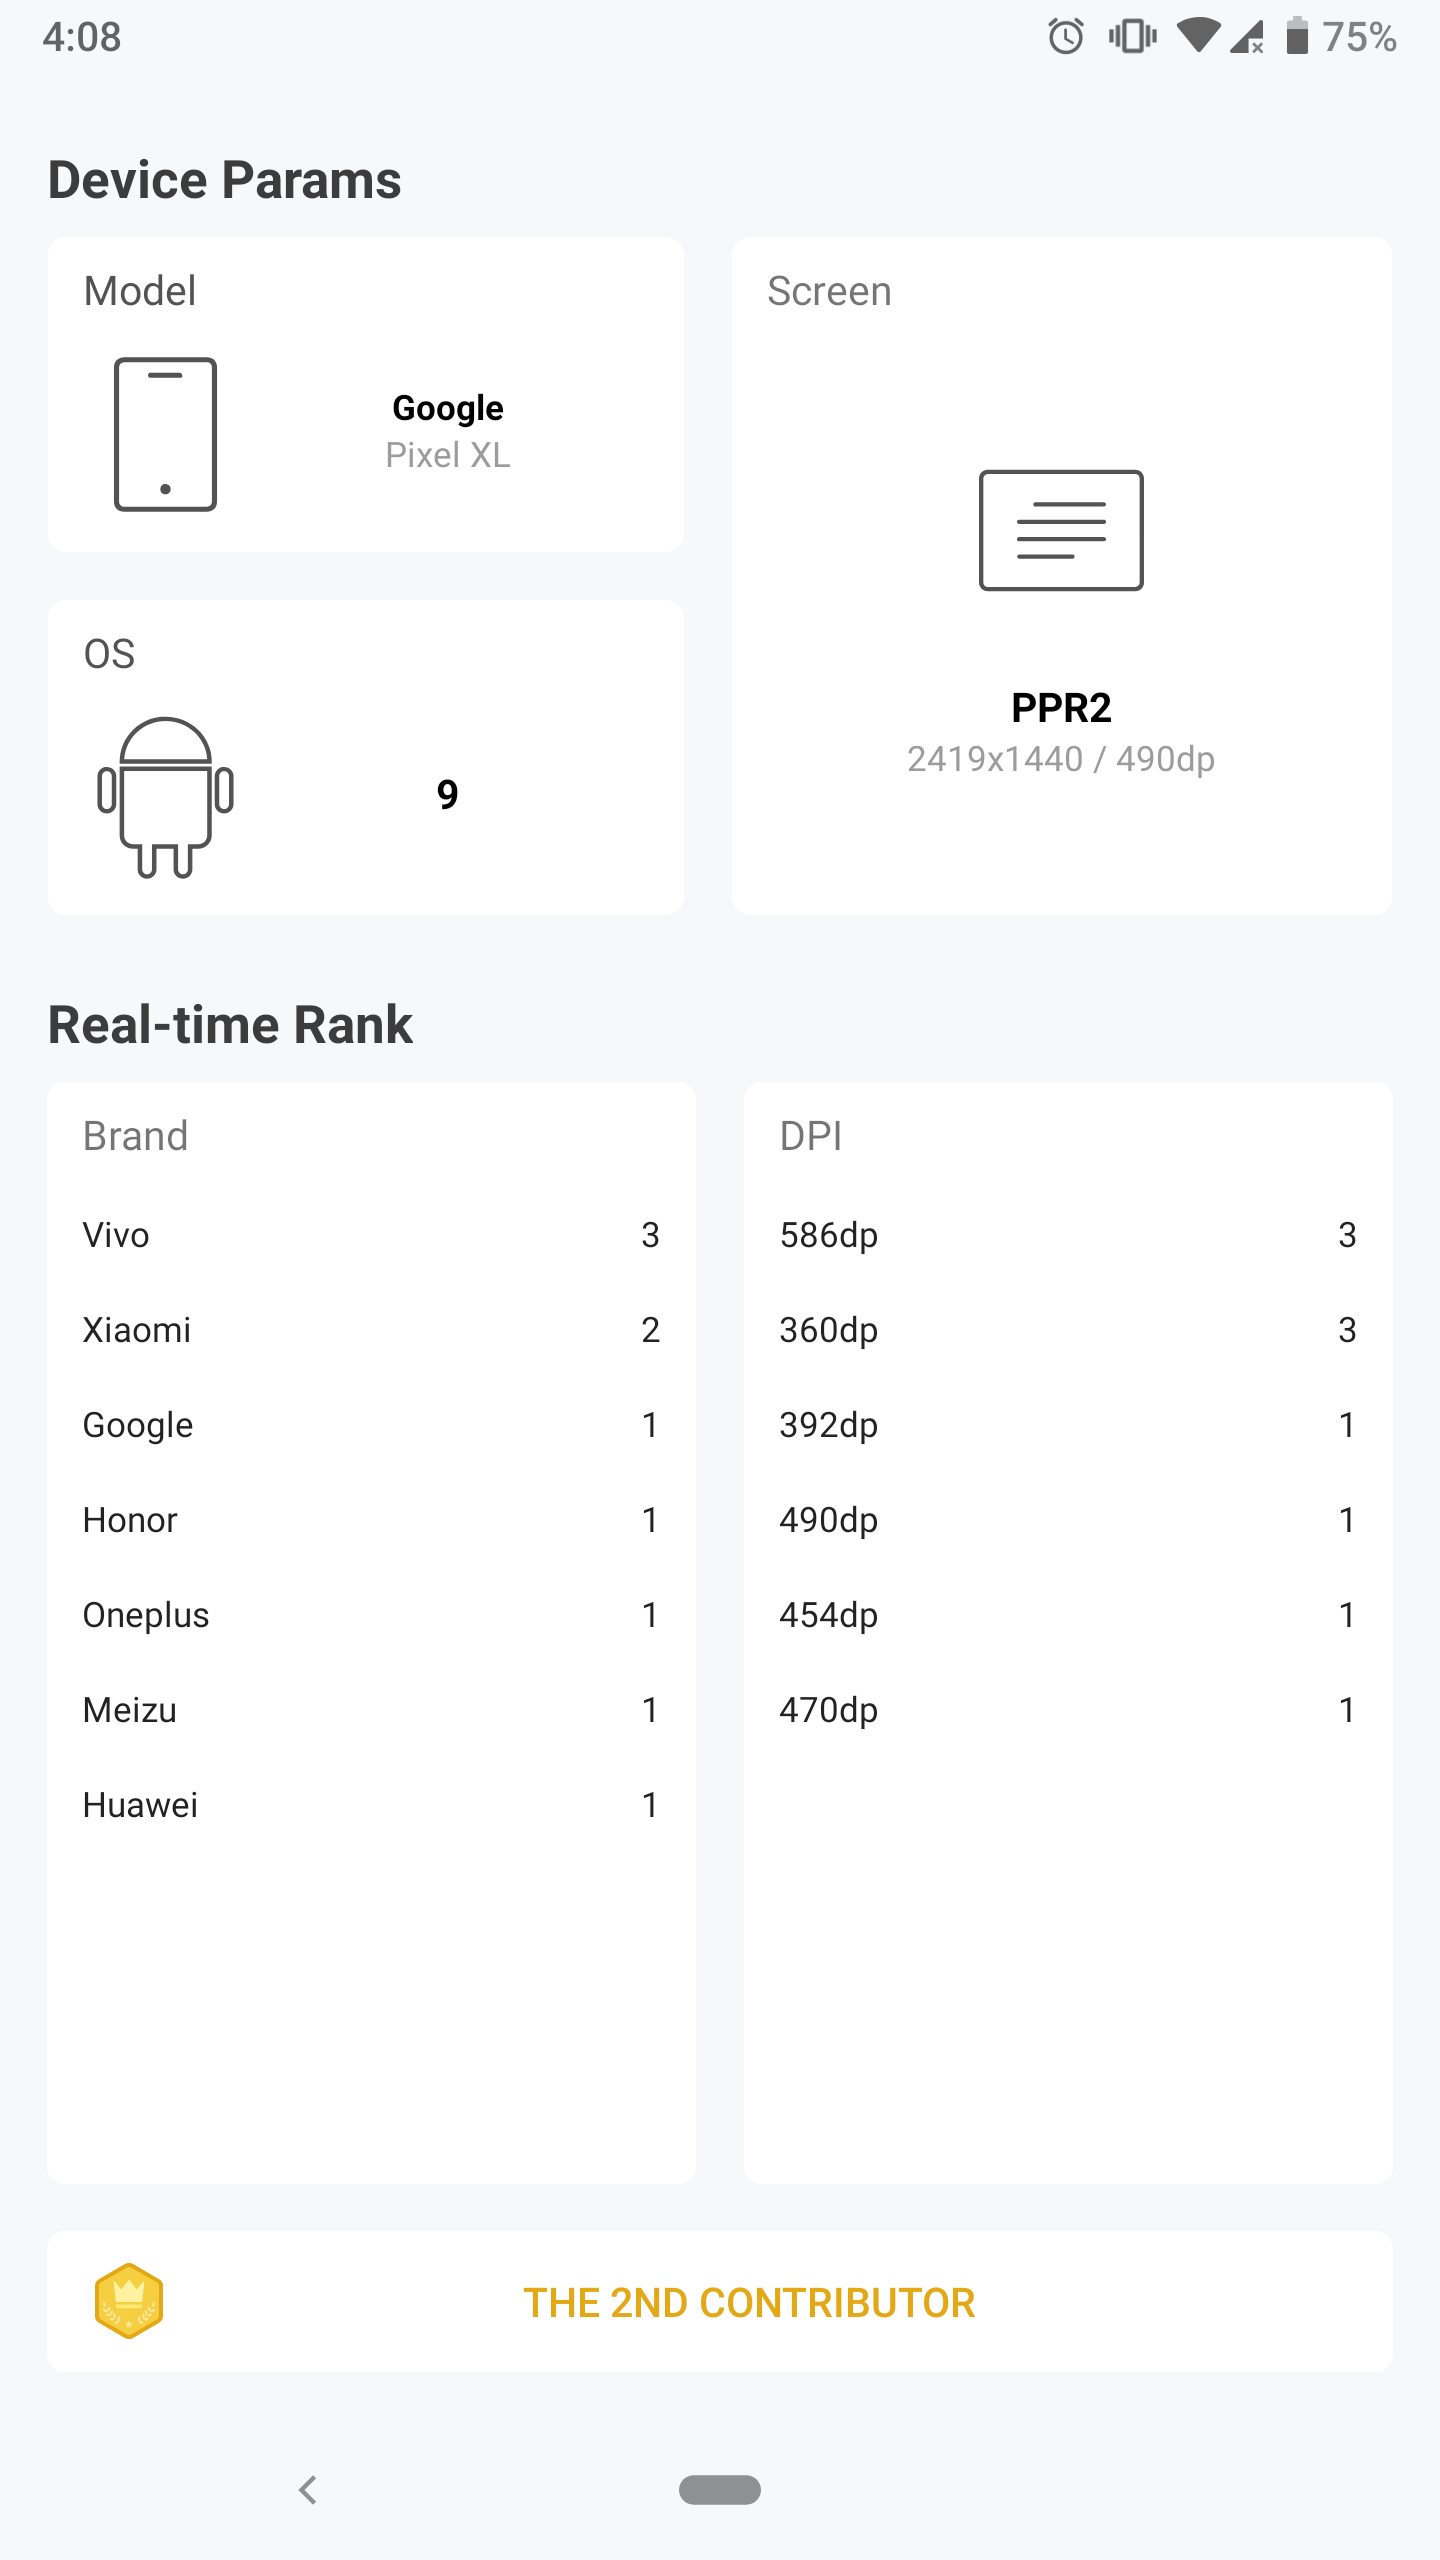Tap the gold crown contributor badge
This screenshot has width=1440, height=2560.
click(129, 2301)
